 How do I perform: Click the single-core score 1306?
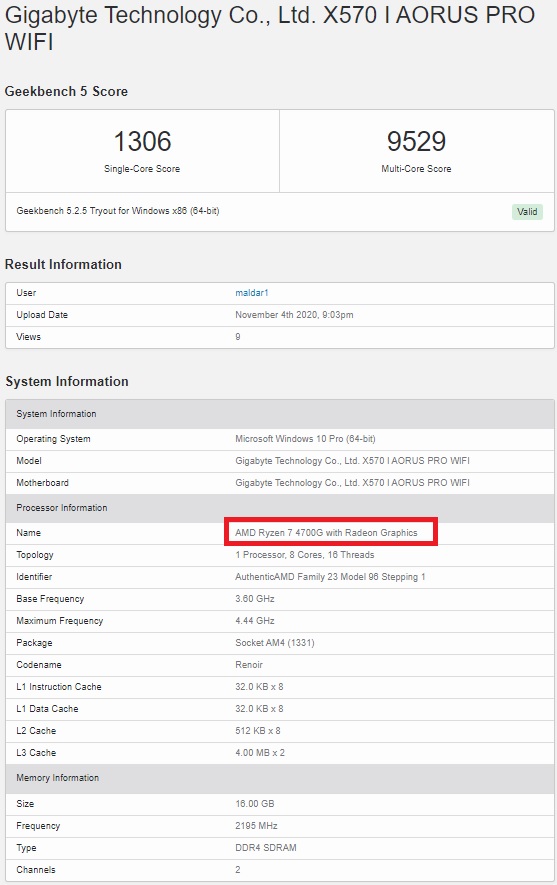coord(142,141)
